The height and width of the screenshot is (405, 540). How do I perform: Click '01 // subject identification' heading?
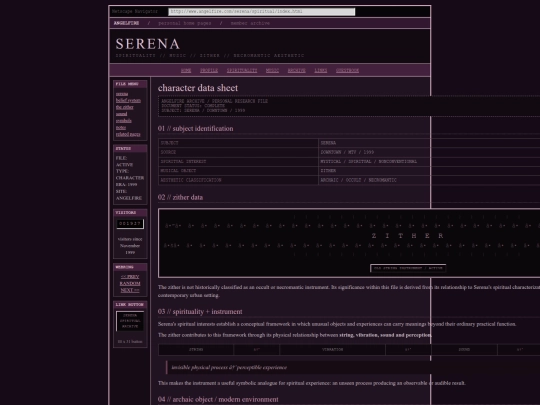point(195,128)
